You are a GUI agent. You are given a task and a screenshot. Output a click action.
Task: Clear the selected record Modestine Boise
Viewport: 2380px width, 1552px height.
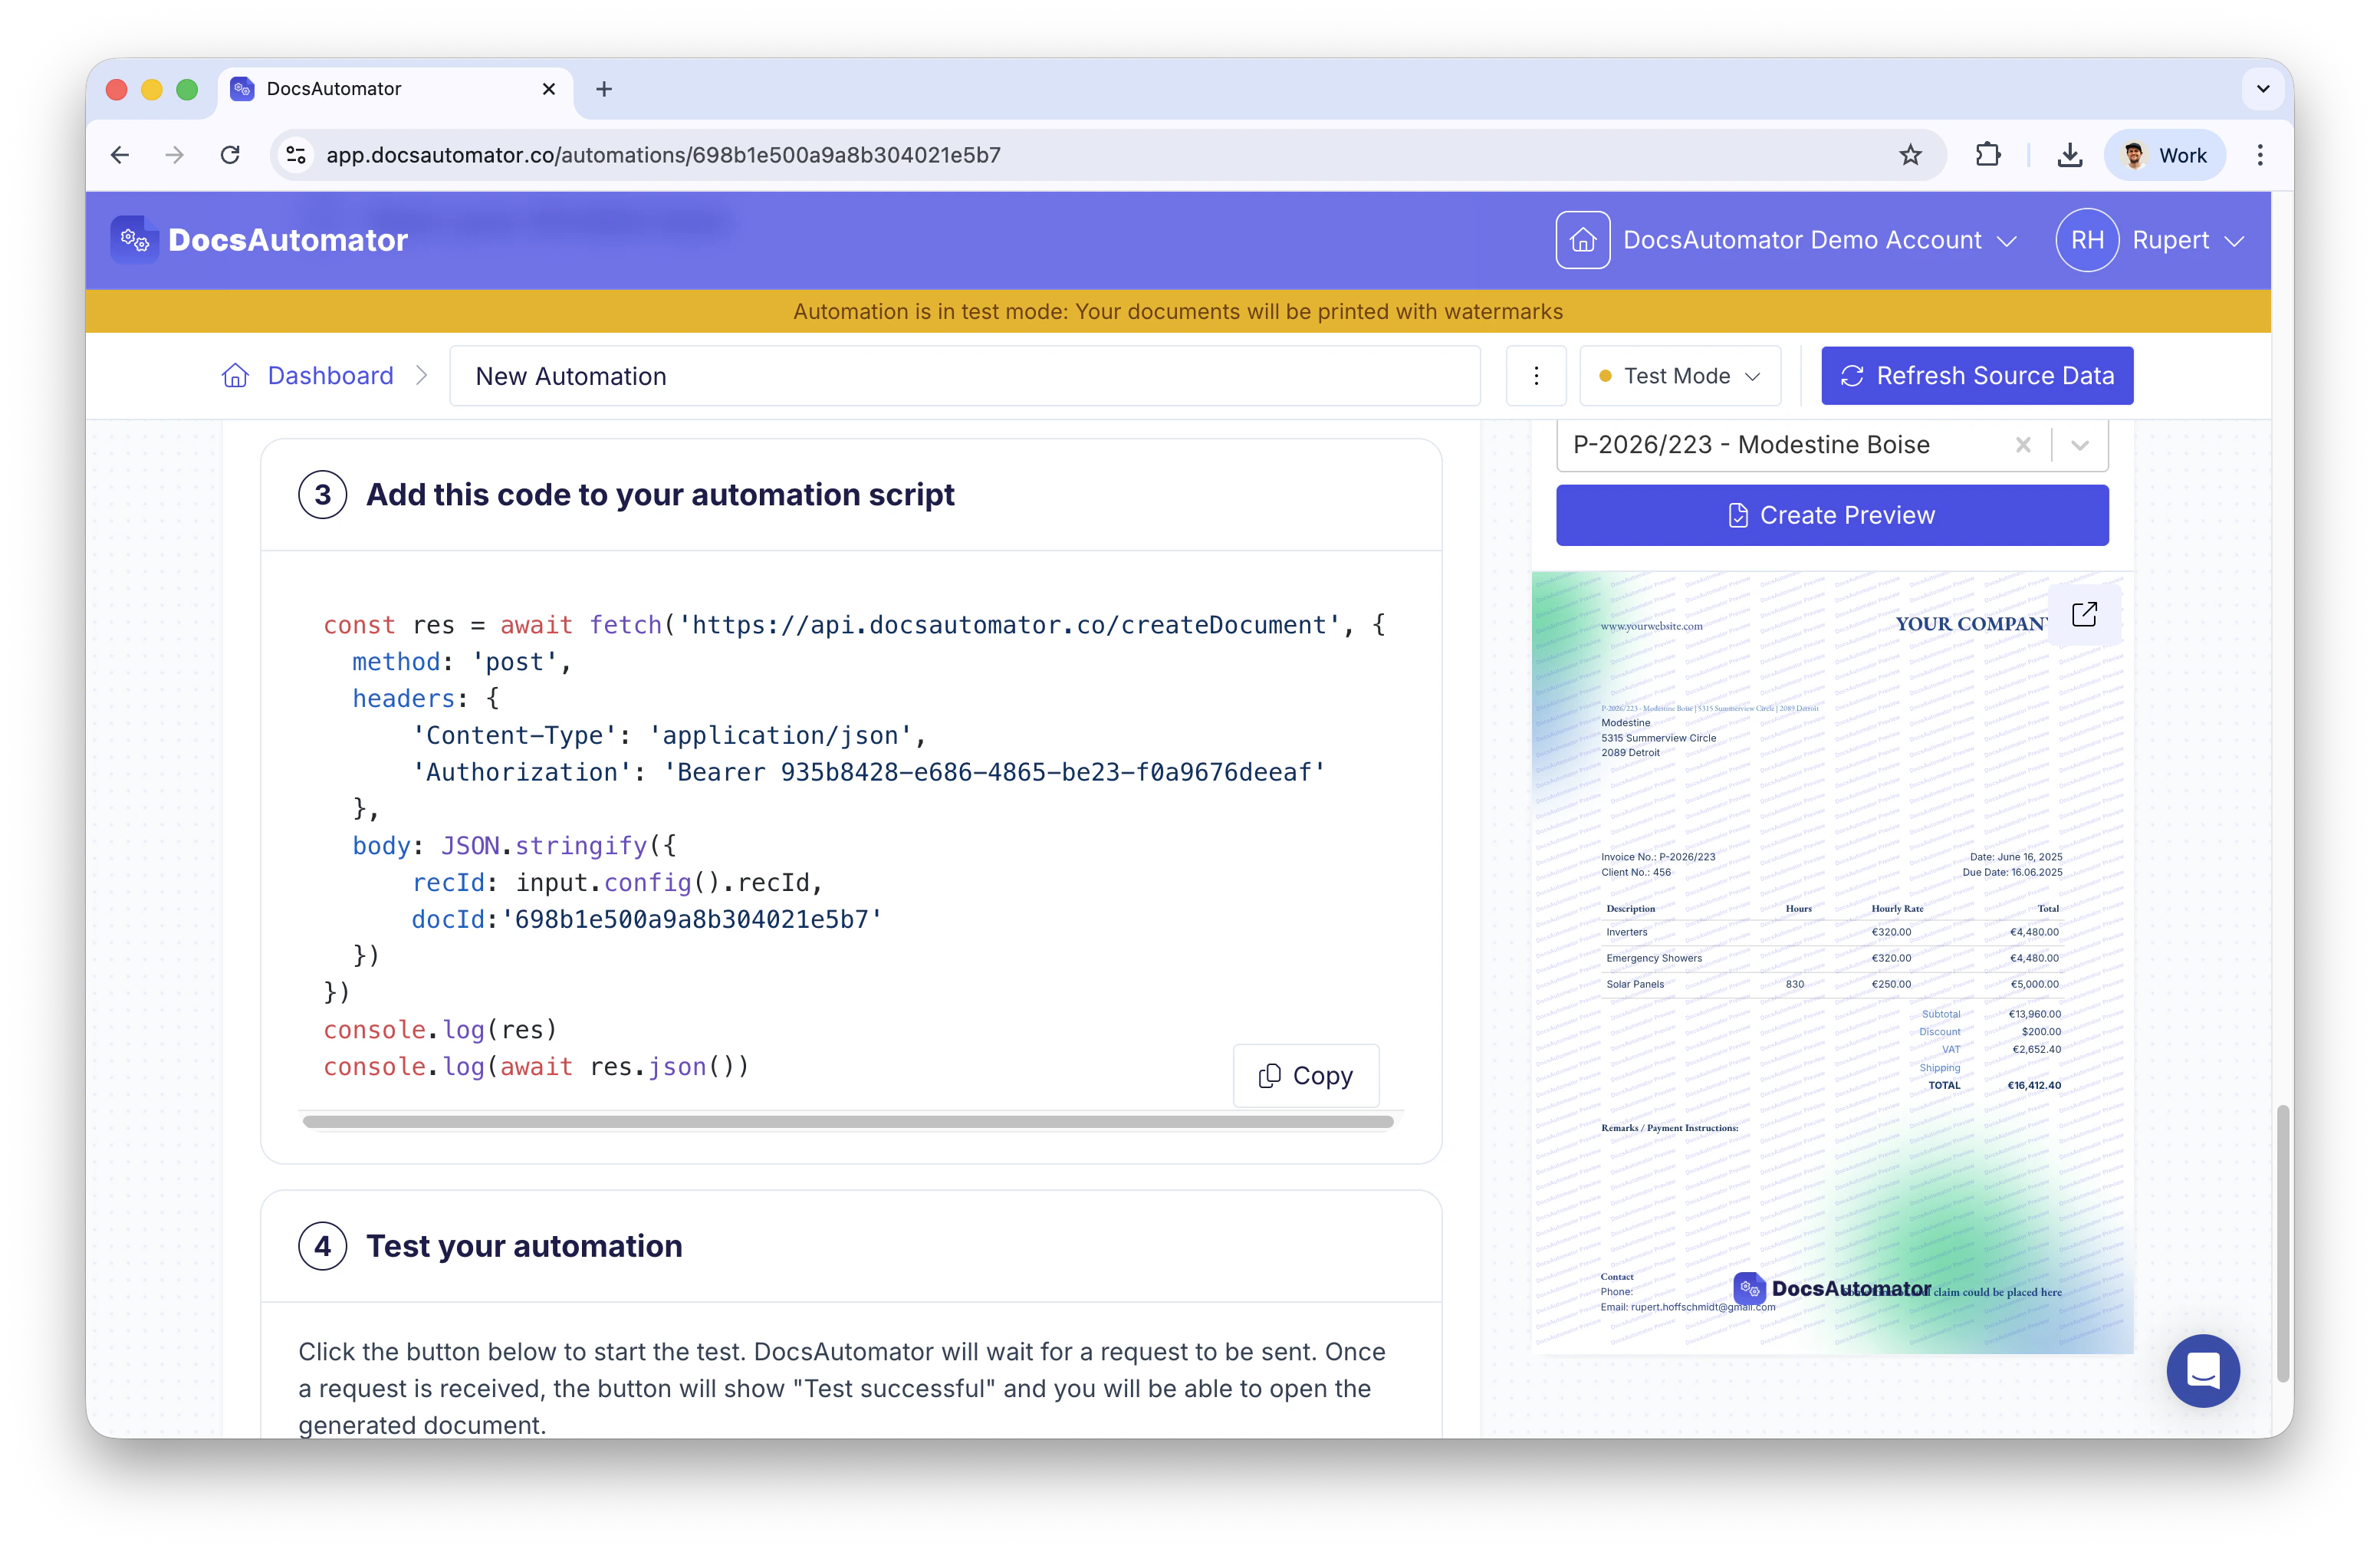coord(2023,445)
